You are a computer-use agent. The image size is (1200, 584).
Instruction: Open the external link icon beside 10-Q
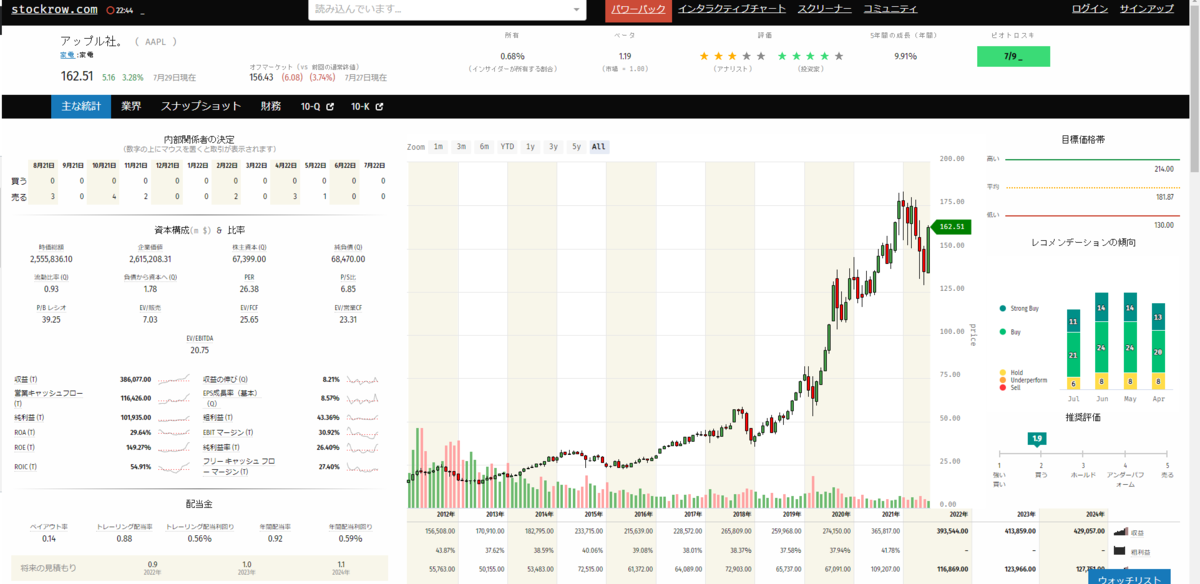click(330, 106)
